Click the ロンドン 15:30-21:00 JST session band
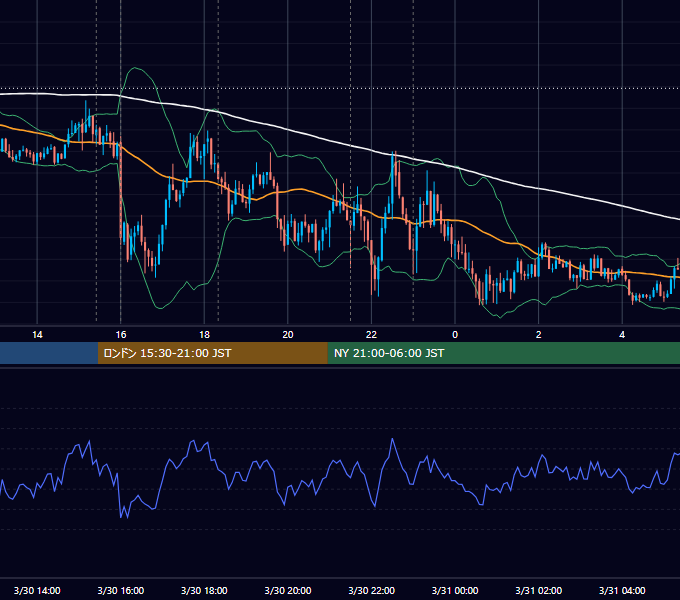The image size is (680, 600). click(x=212, y=353)
